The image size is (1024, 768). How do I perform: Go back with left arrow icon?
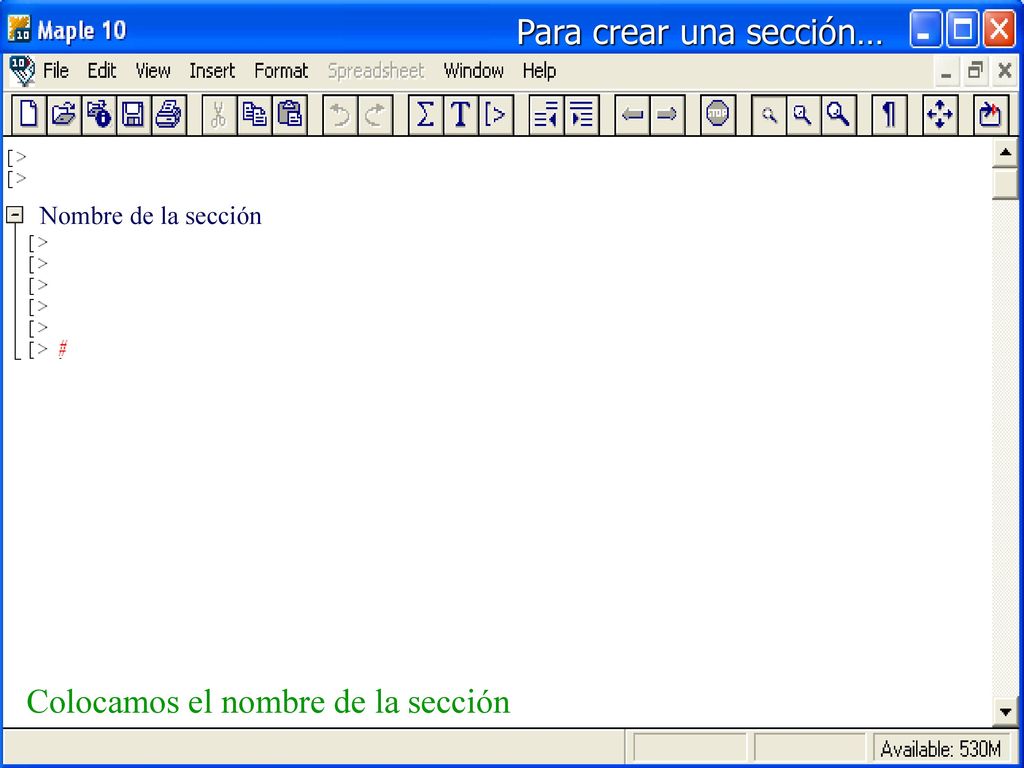coord(632,115)
